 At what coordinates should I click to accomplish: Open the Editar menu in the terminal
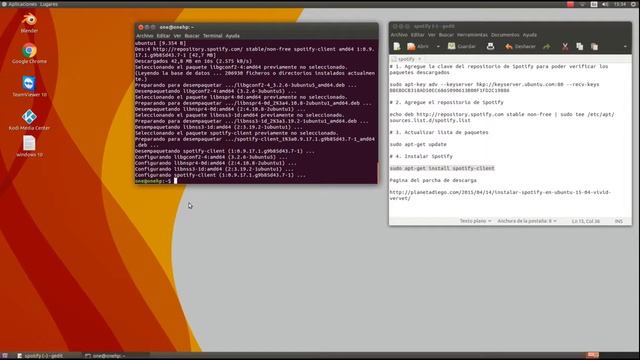pyautogui.click(x=163, y=36)
